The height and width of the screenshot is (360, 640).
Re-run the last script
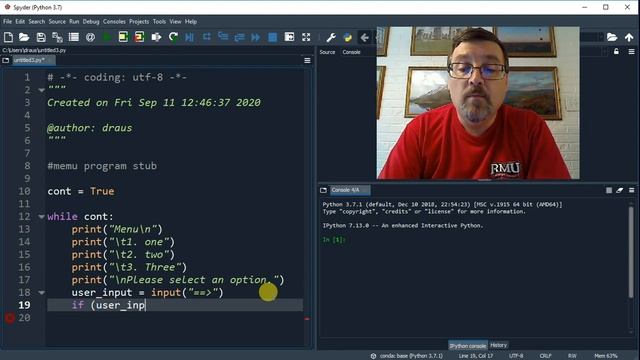pyautogui.click(x=173, y=37)
